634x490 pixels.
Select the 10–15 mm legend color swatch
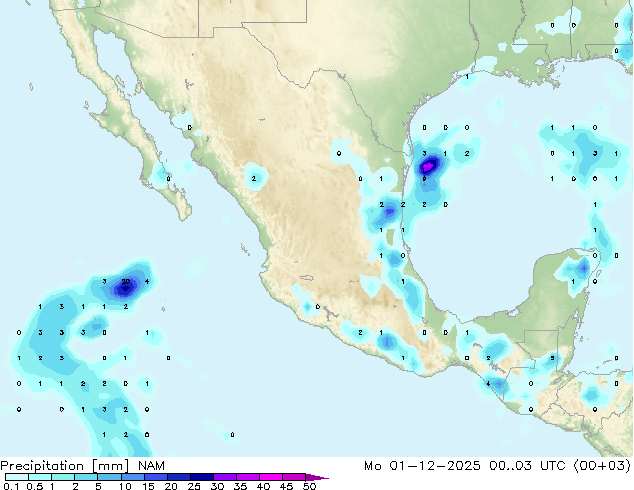(132, 477)
